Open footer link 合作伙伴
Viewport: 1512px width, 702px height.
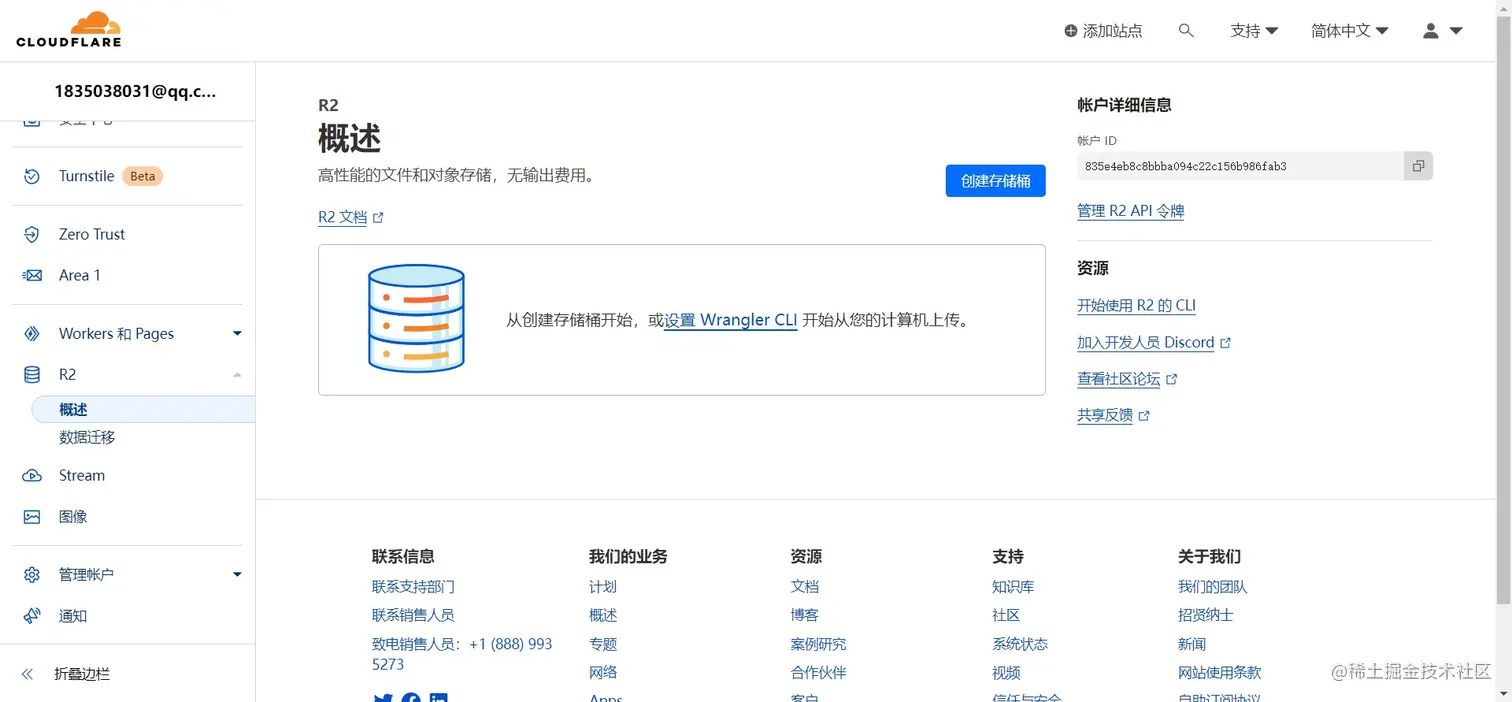point(818,673)
